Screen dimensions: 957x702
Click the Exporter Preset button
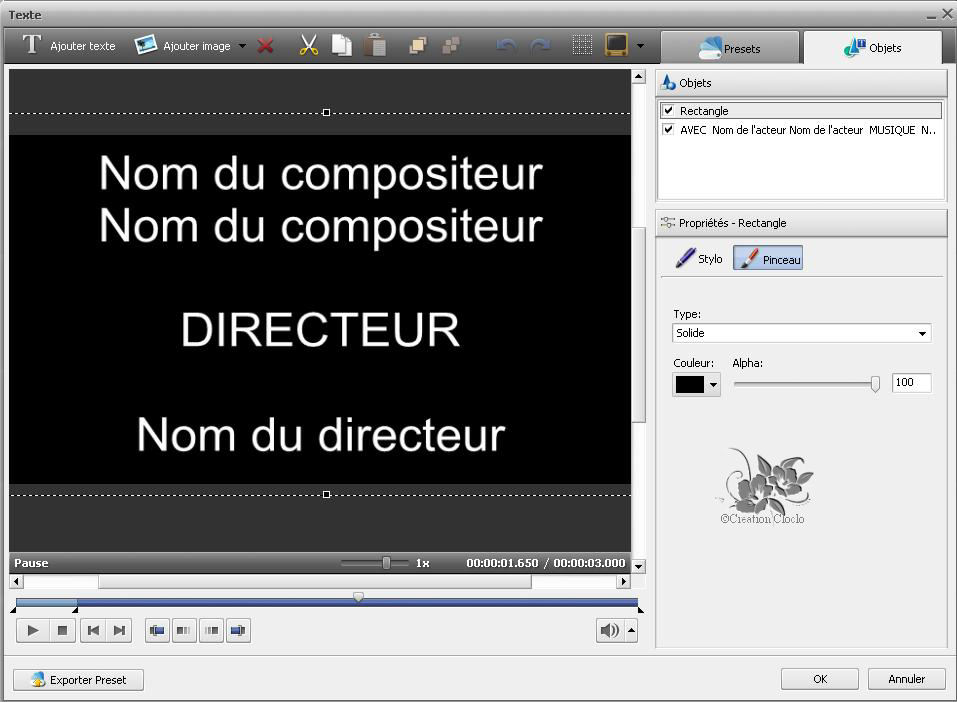point(78,680)
